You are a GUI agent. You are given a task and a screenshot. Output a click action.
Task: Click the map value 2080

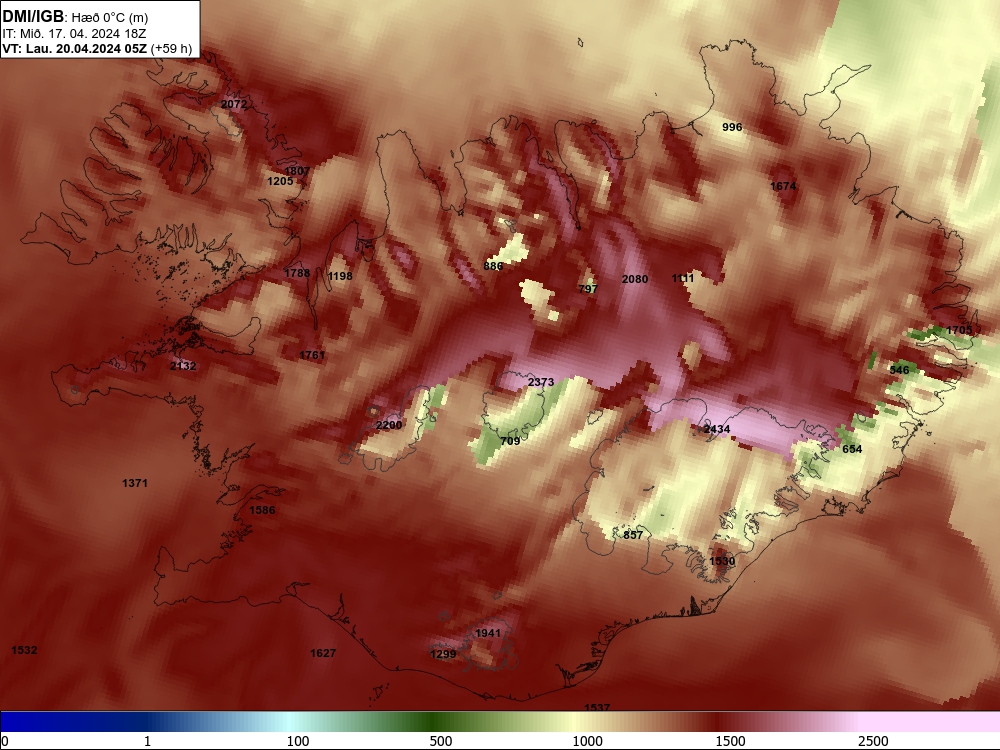635,279
